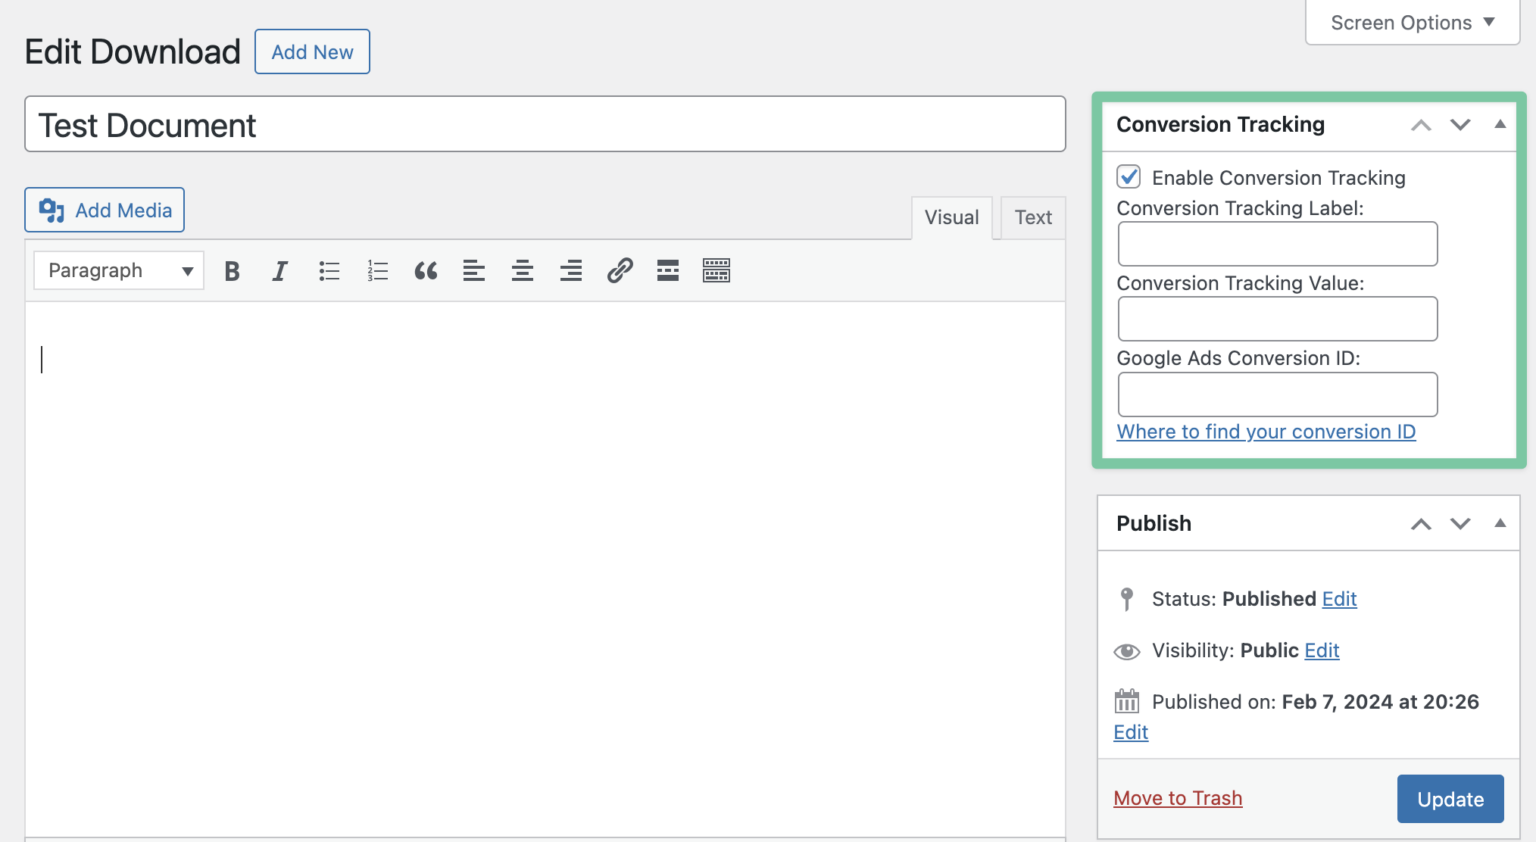Image resolution: width=1536 pixels, height=842 pixels.
Task: Edit the published date
Action: point(1131,732)
